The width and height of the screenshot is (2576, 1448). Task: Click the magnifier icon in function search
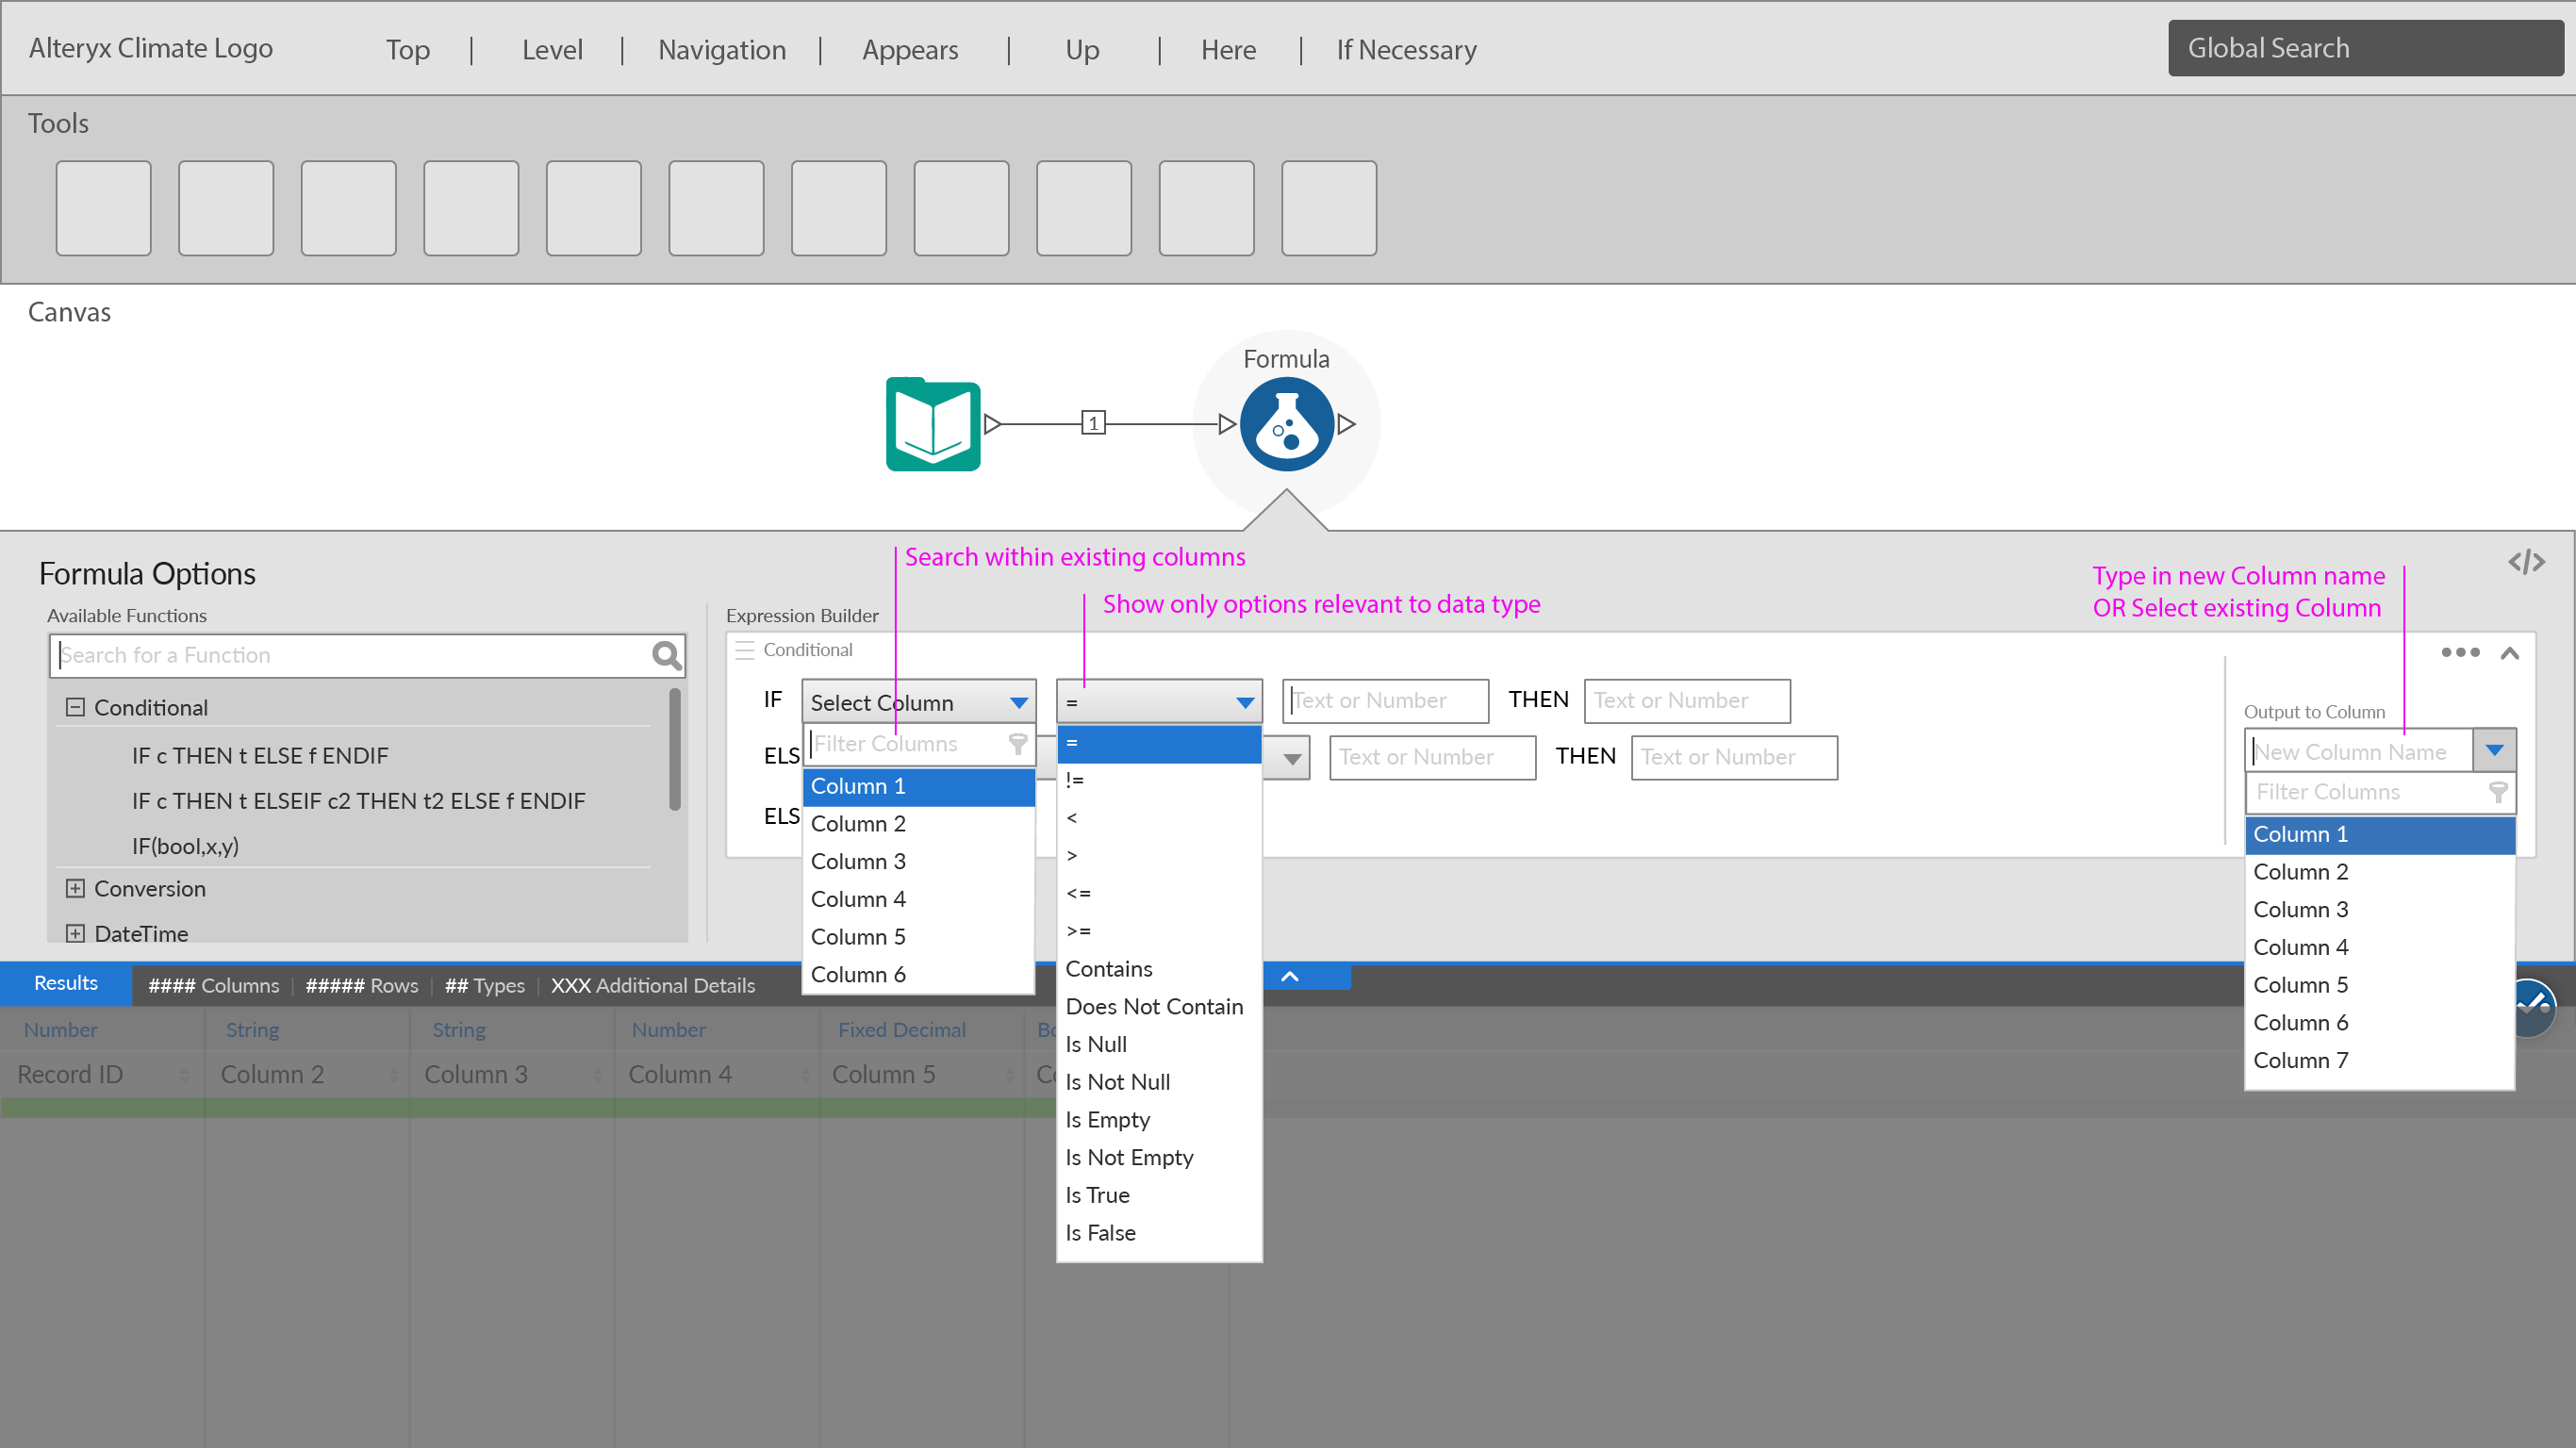coord(666,656)
